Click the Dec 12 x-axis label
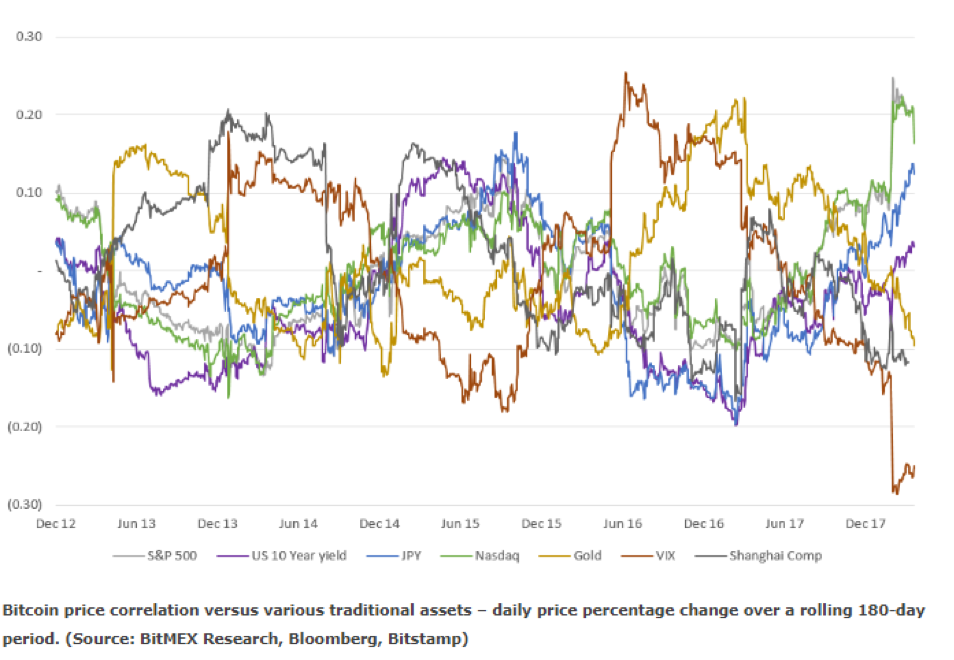The height and width of the screenshot is (660, 954). tap(56, 524)
